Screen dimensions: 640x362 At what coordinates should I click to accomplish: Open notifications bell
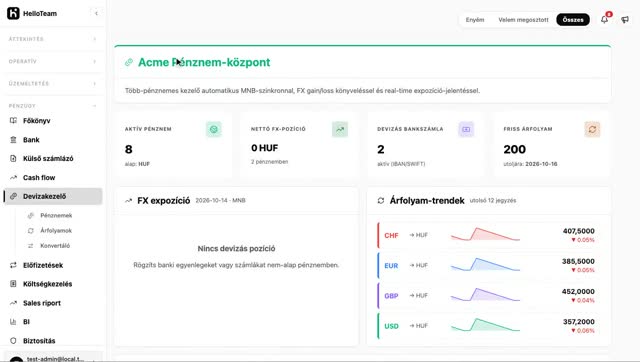coord(604,19)
